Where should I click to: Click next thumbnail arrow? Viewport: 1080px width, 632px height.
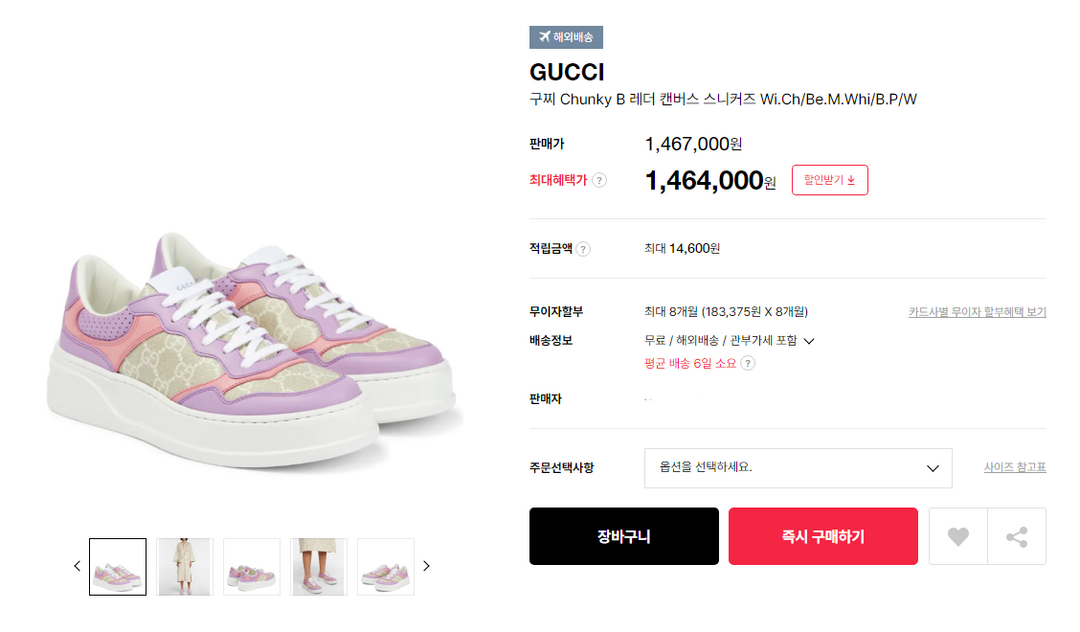[x=427, y=566]
